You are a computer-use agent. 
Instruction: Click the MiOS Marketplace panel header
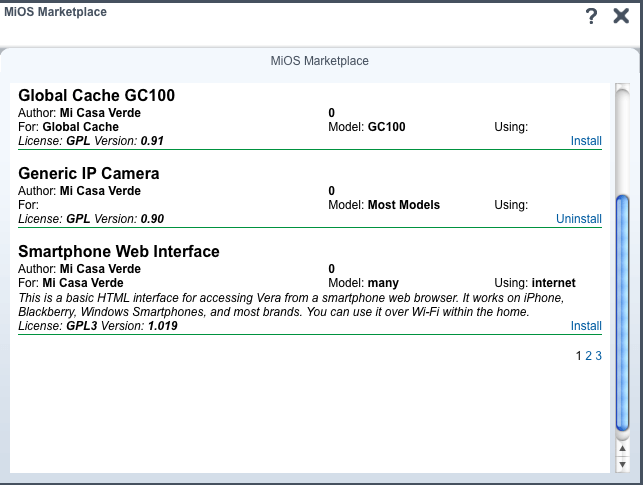pyautogui.click(x=319, y=61)
